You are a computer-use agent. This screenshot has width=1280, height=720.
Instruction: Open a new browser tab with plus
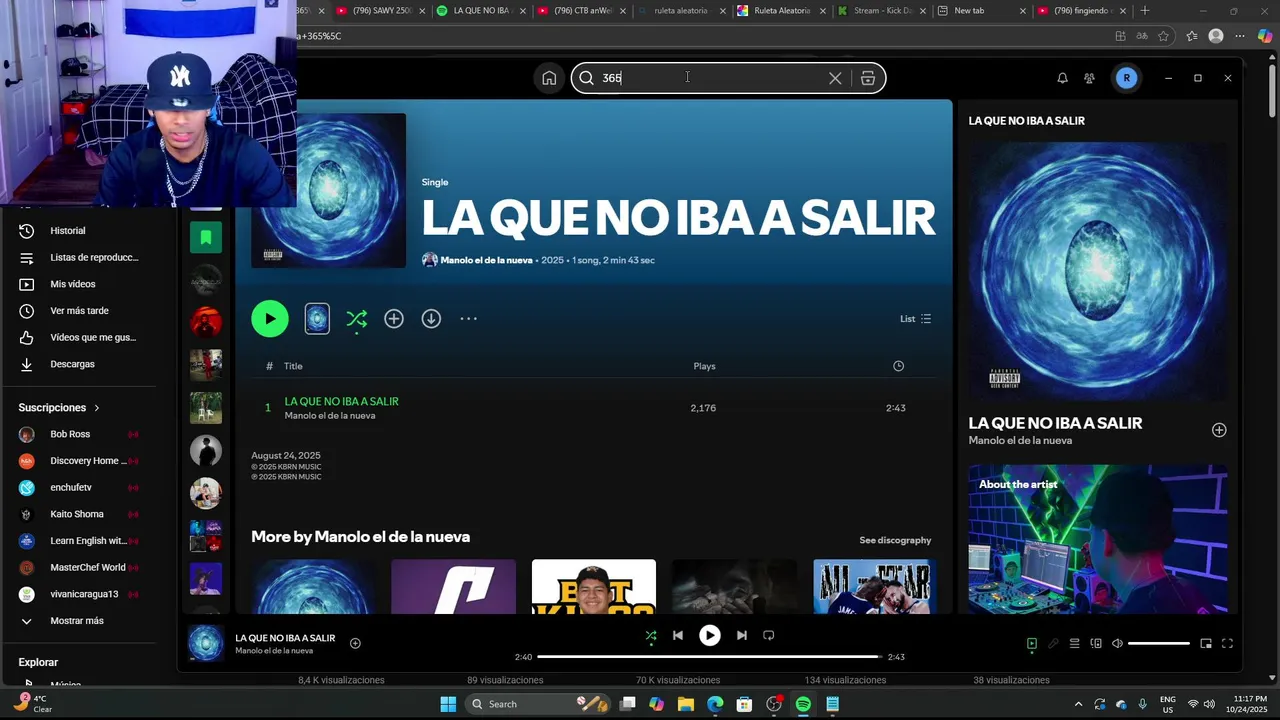coord(1145,11)
